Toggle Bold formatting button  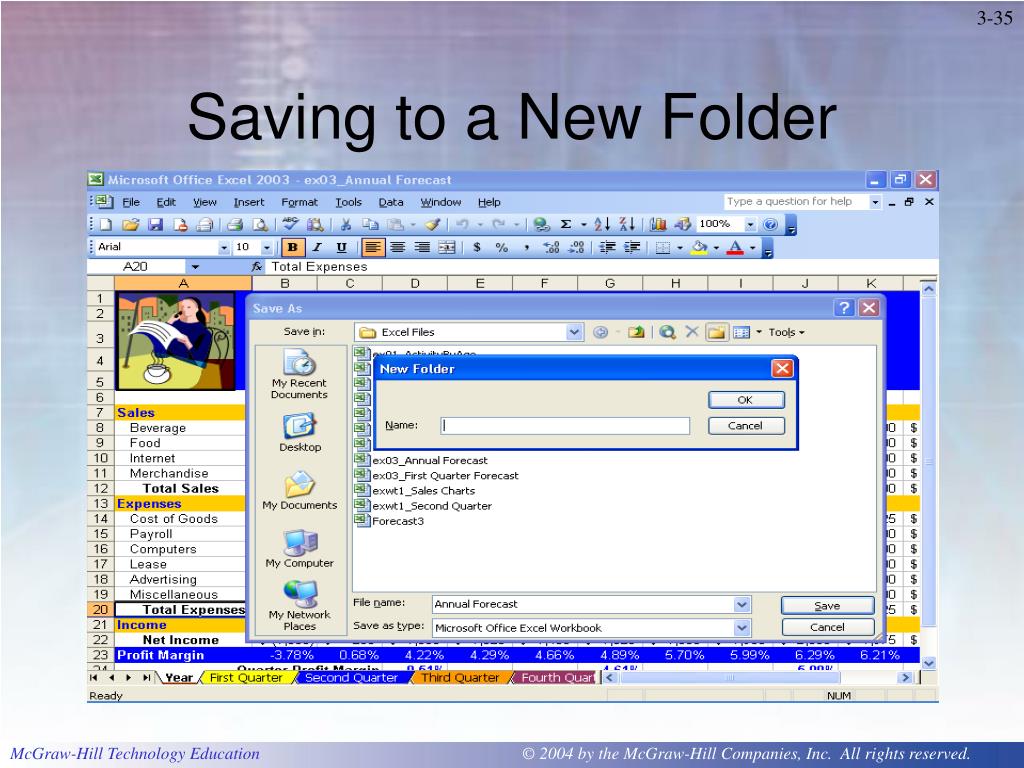(x=293, y=248)
